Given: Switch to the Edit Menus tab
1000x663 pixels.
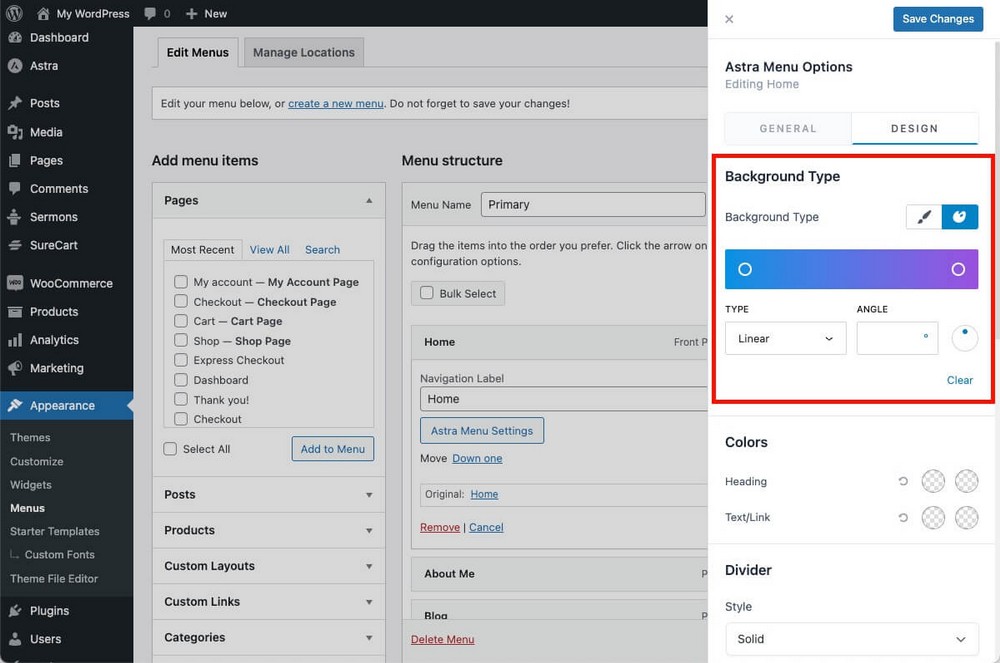Looking at the screenshot, I should pos(198,52).
